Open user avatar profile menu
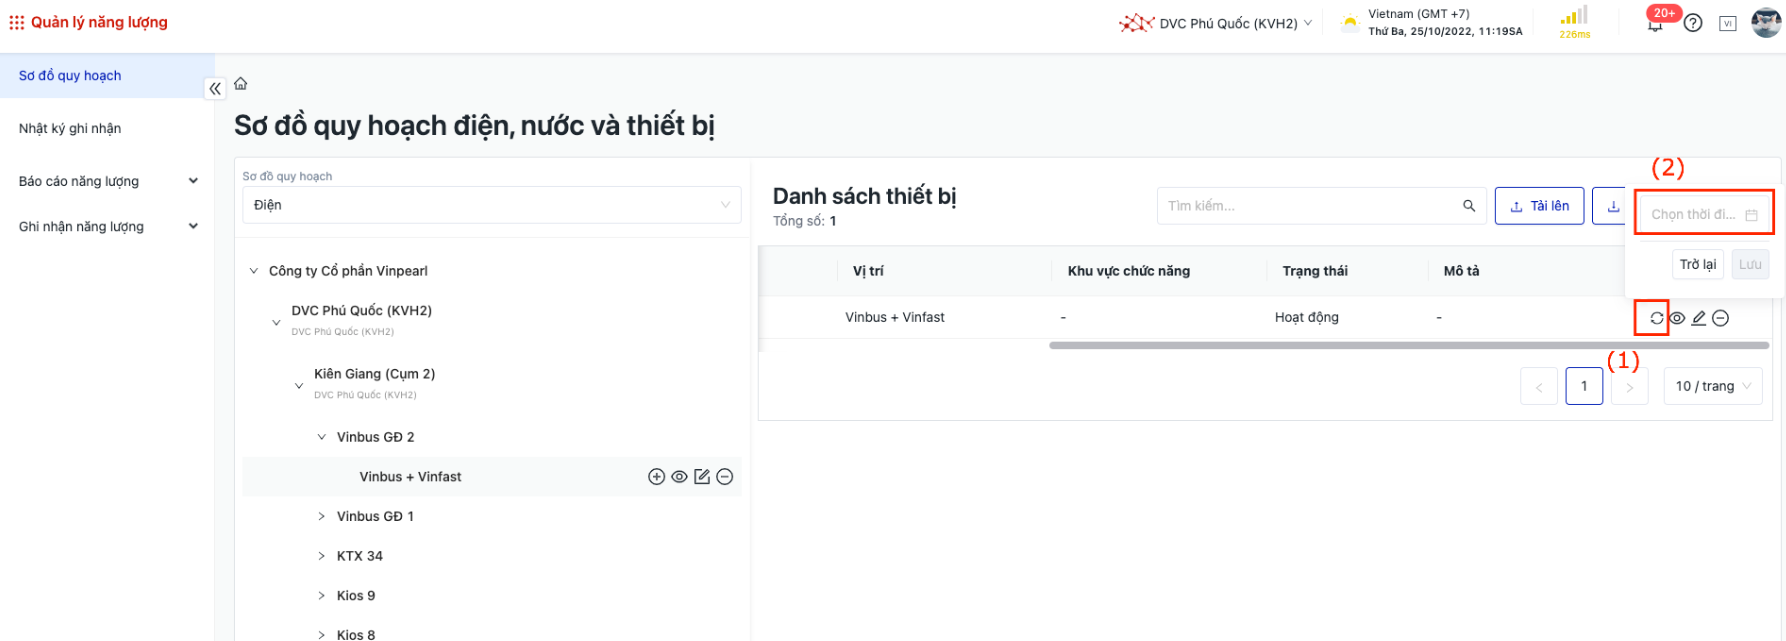 1766,22
